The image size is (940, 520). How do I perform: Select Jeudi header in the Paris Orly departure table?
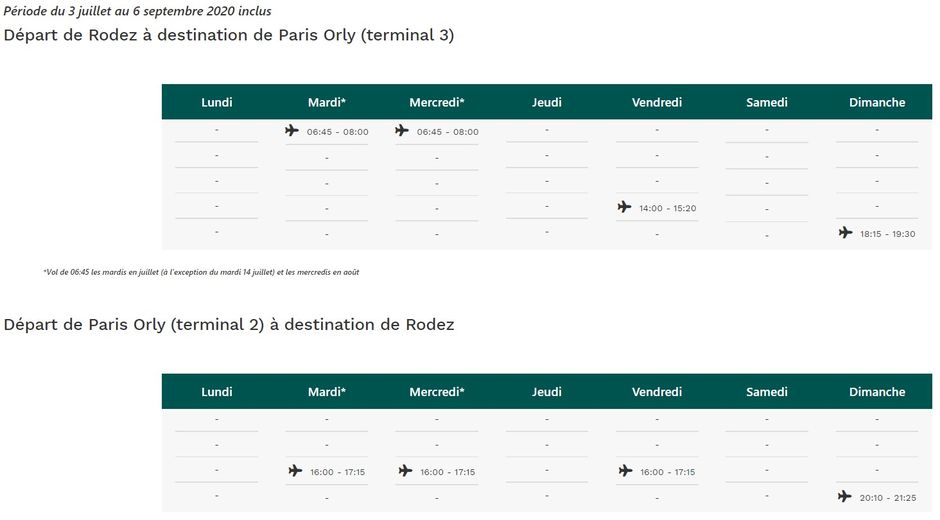click(547, 392)
